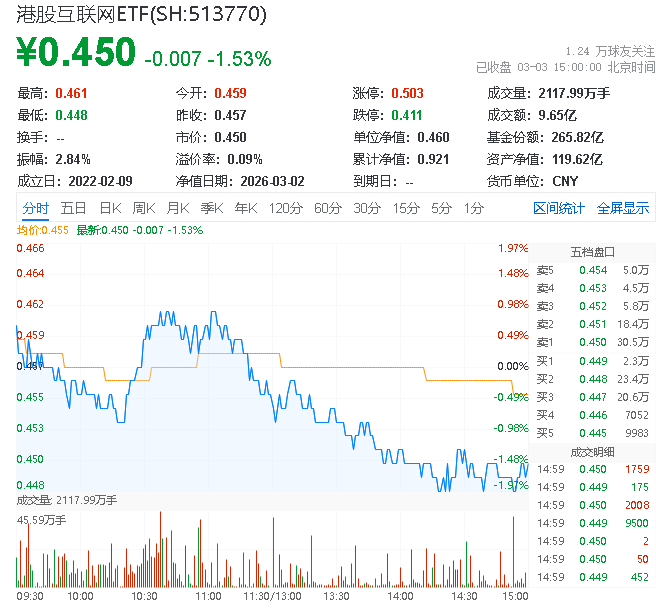
Task: Open the 日K candlestick tab
Action: pos(110,208)
